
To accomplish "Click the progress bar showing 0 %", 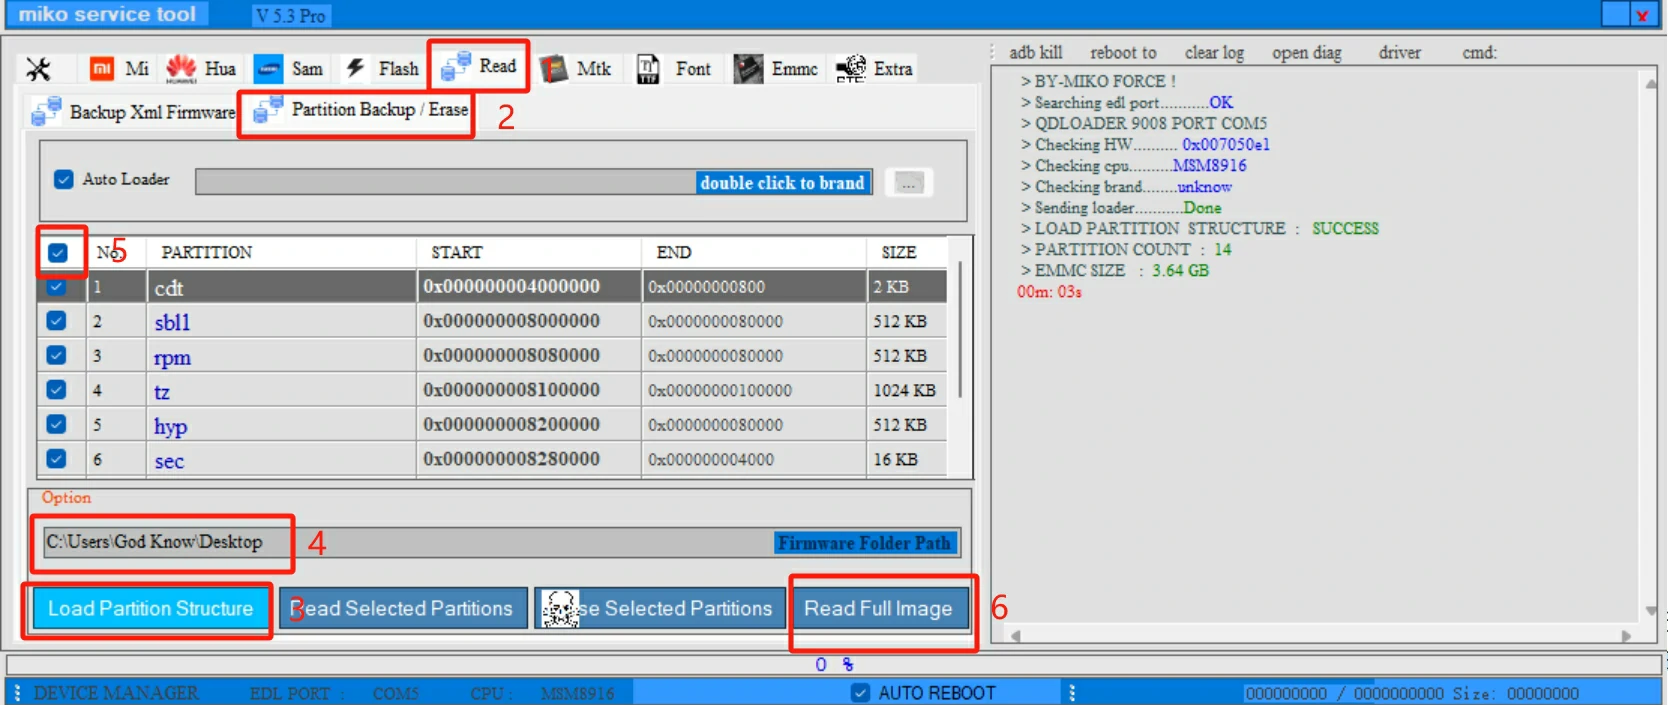I will (834, 664).
